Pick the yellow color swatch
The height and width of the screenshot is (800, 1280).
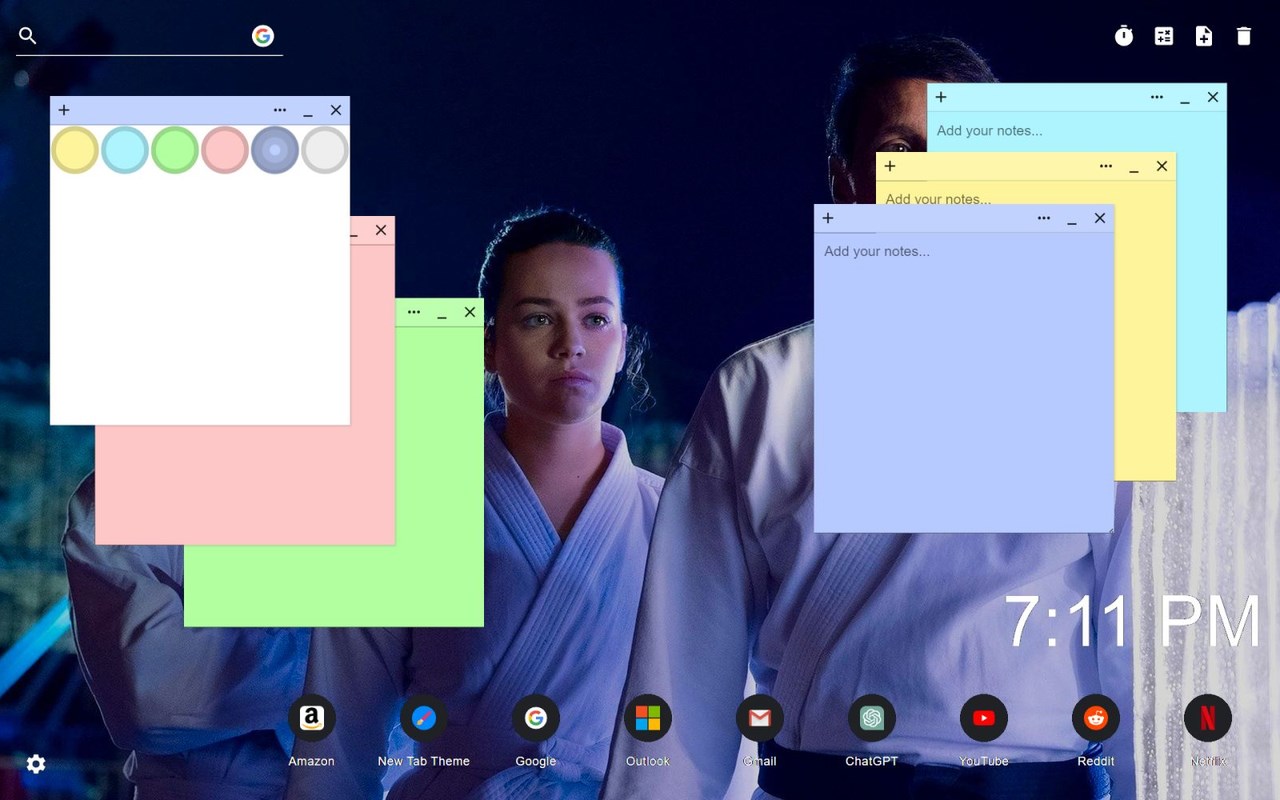(x=75, y=150)
